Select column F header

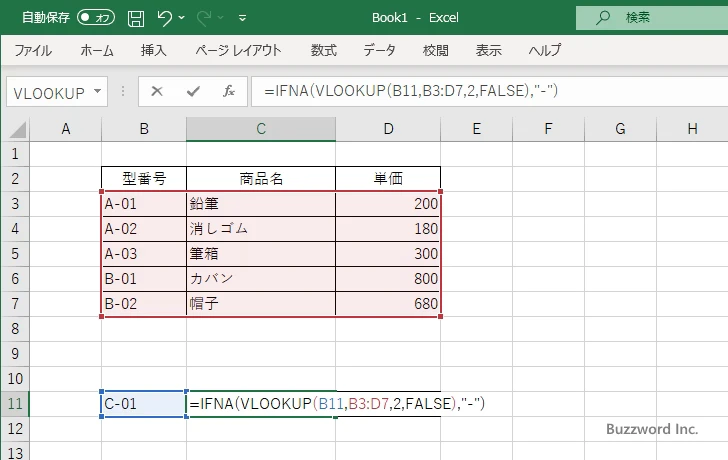coord(548,129)
